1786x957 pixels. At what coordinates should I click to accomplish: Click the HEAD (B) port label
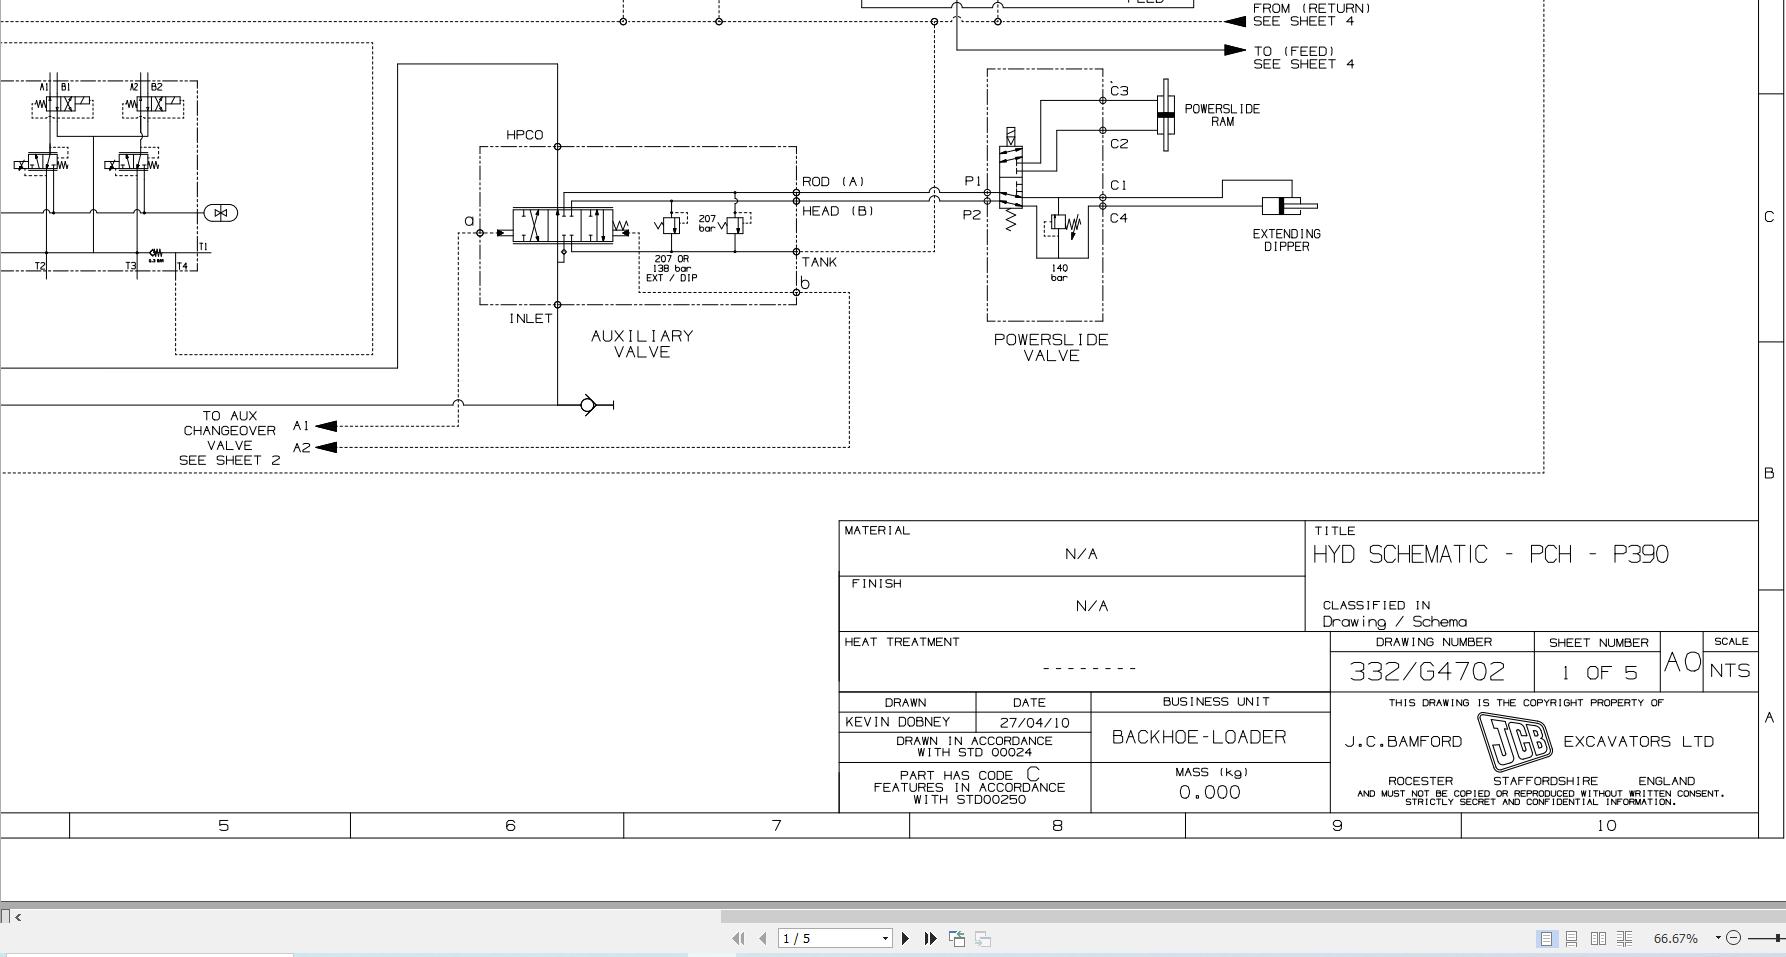[x=837, y=210]
